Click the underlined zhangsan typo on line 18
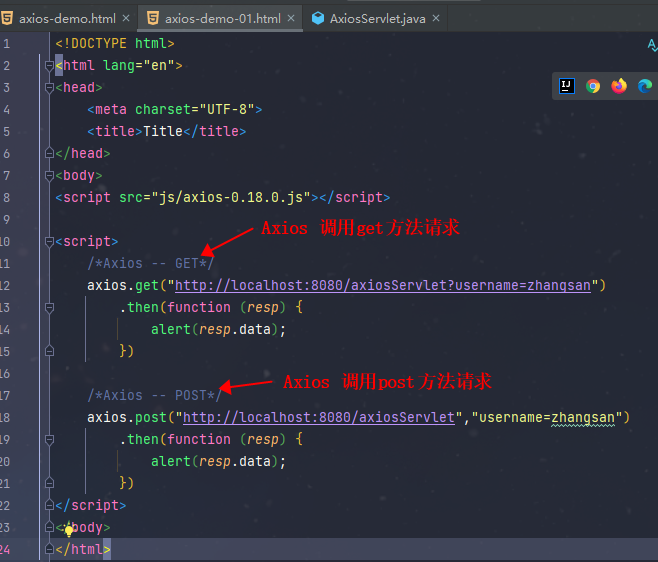The image size is (658, 562). (583, 417)
